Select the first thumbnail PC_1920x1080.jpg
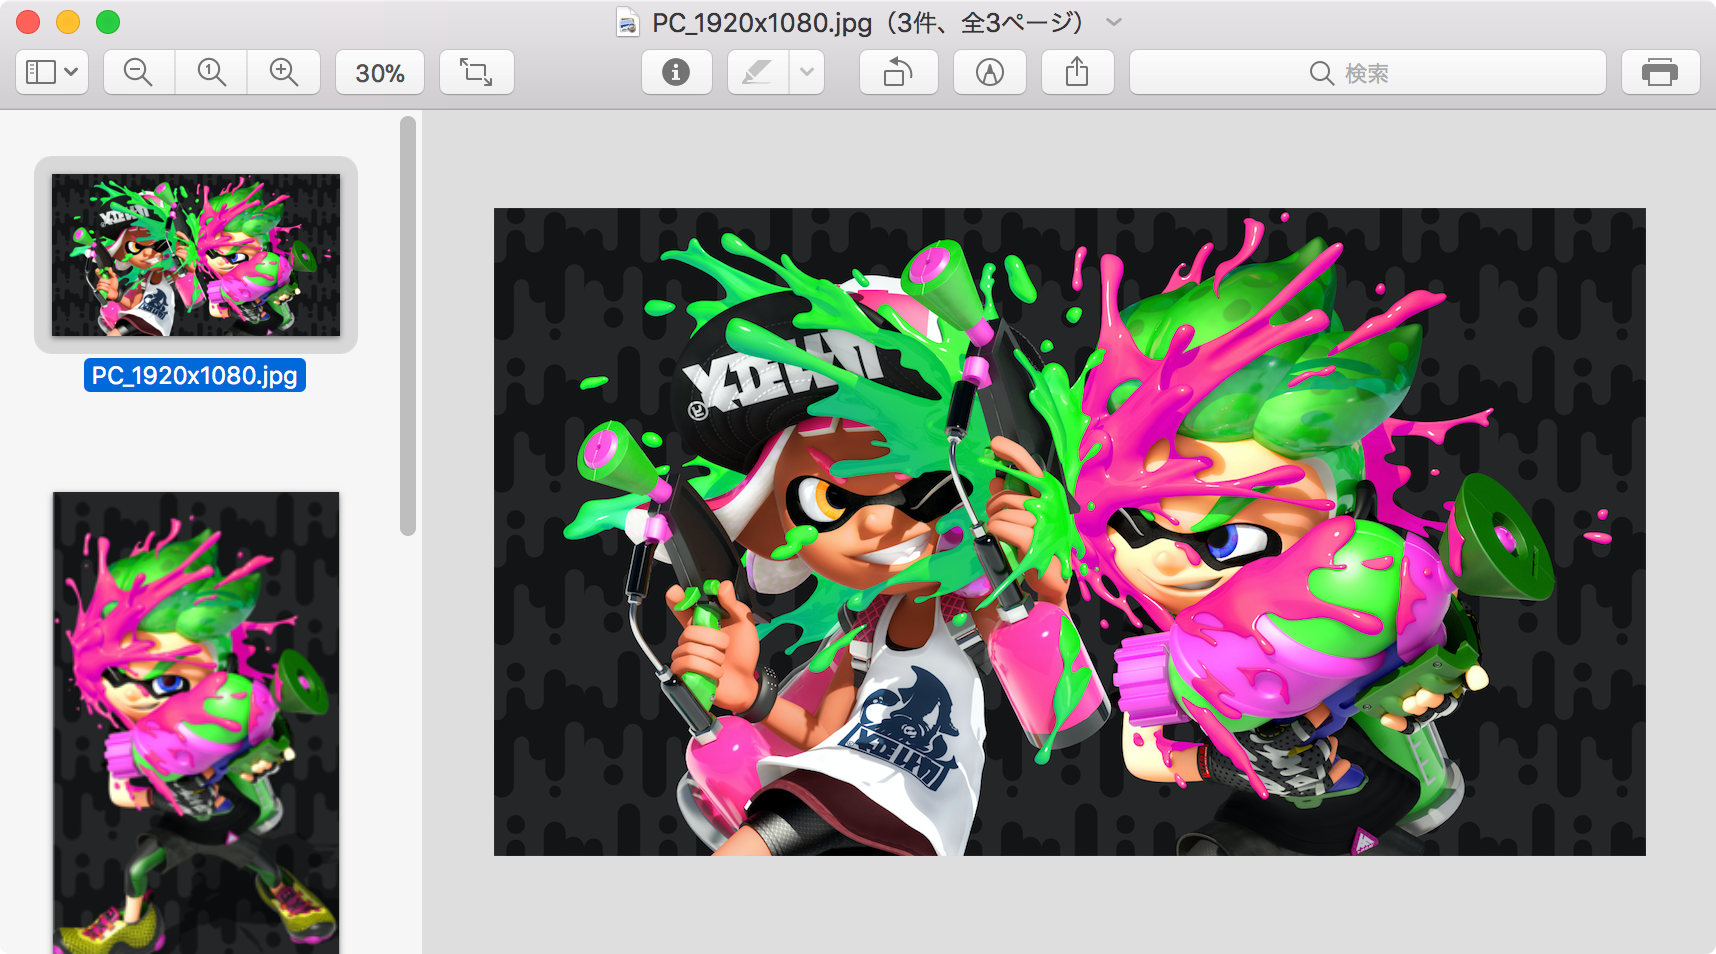 (x=196, y=255)
